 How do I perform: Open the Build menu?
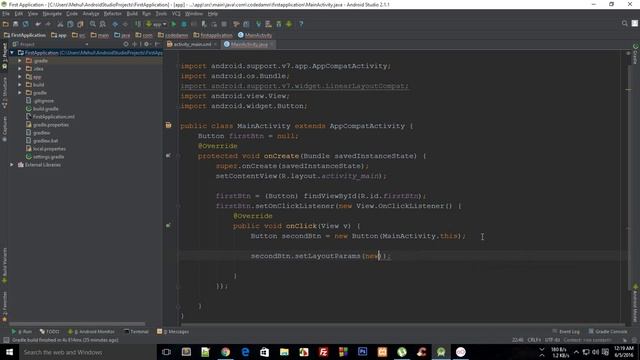(x=132, y=13)
